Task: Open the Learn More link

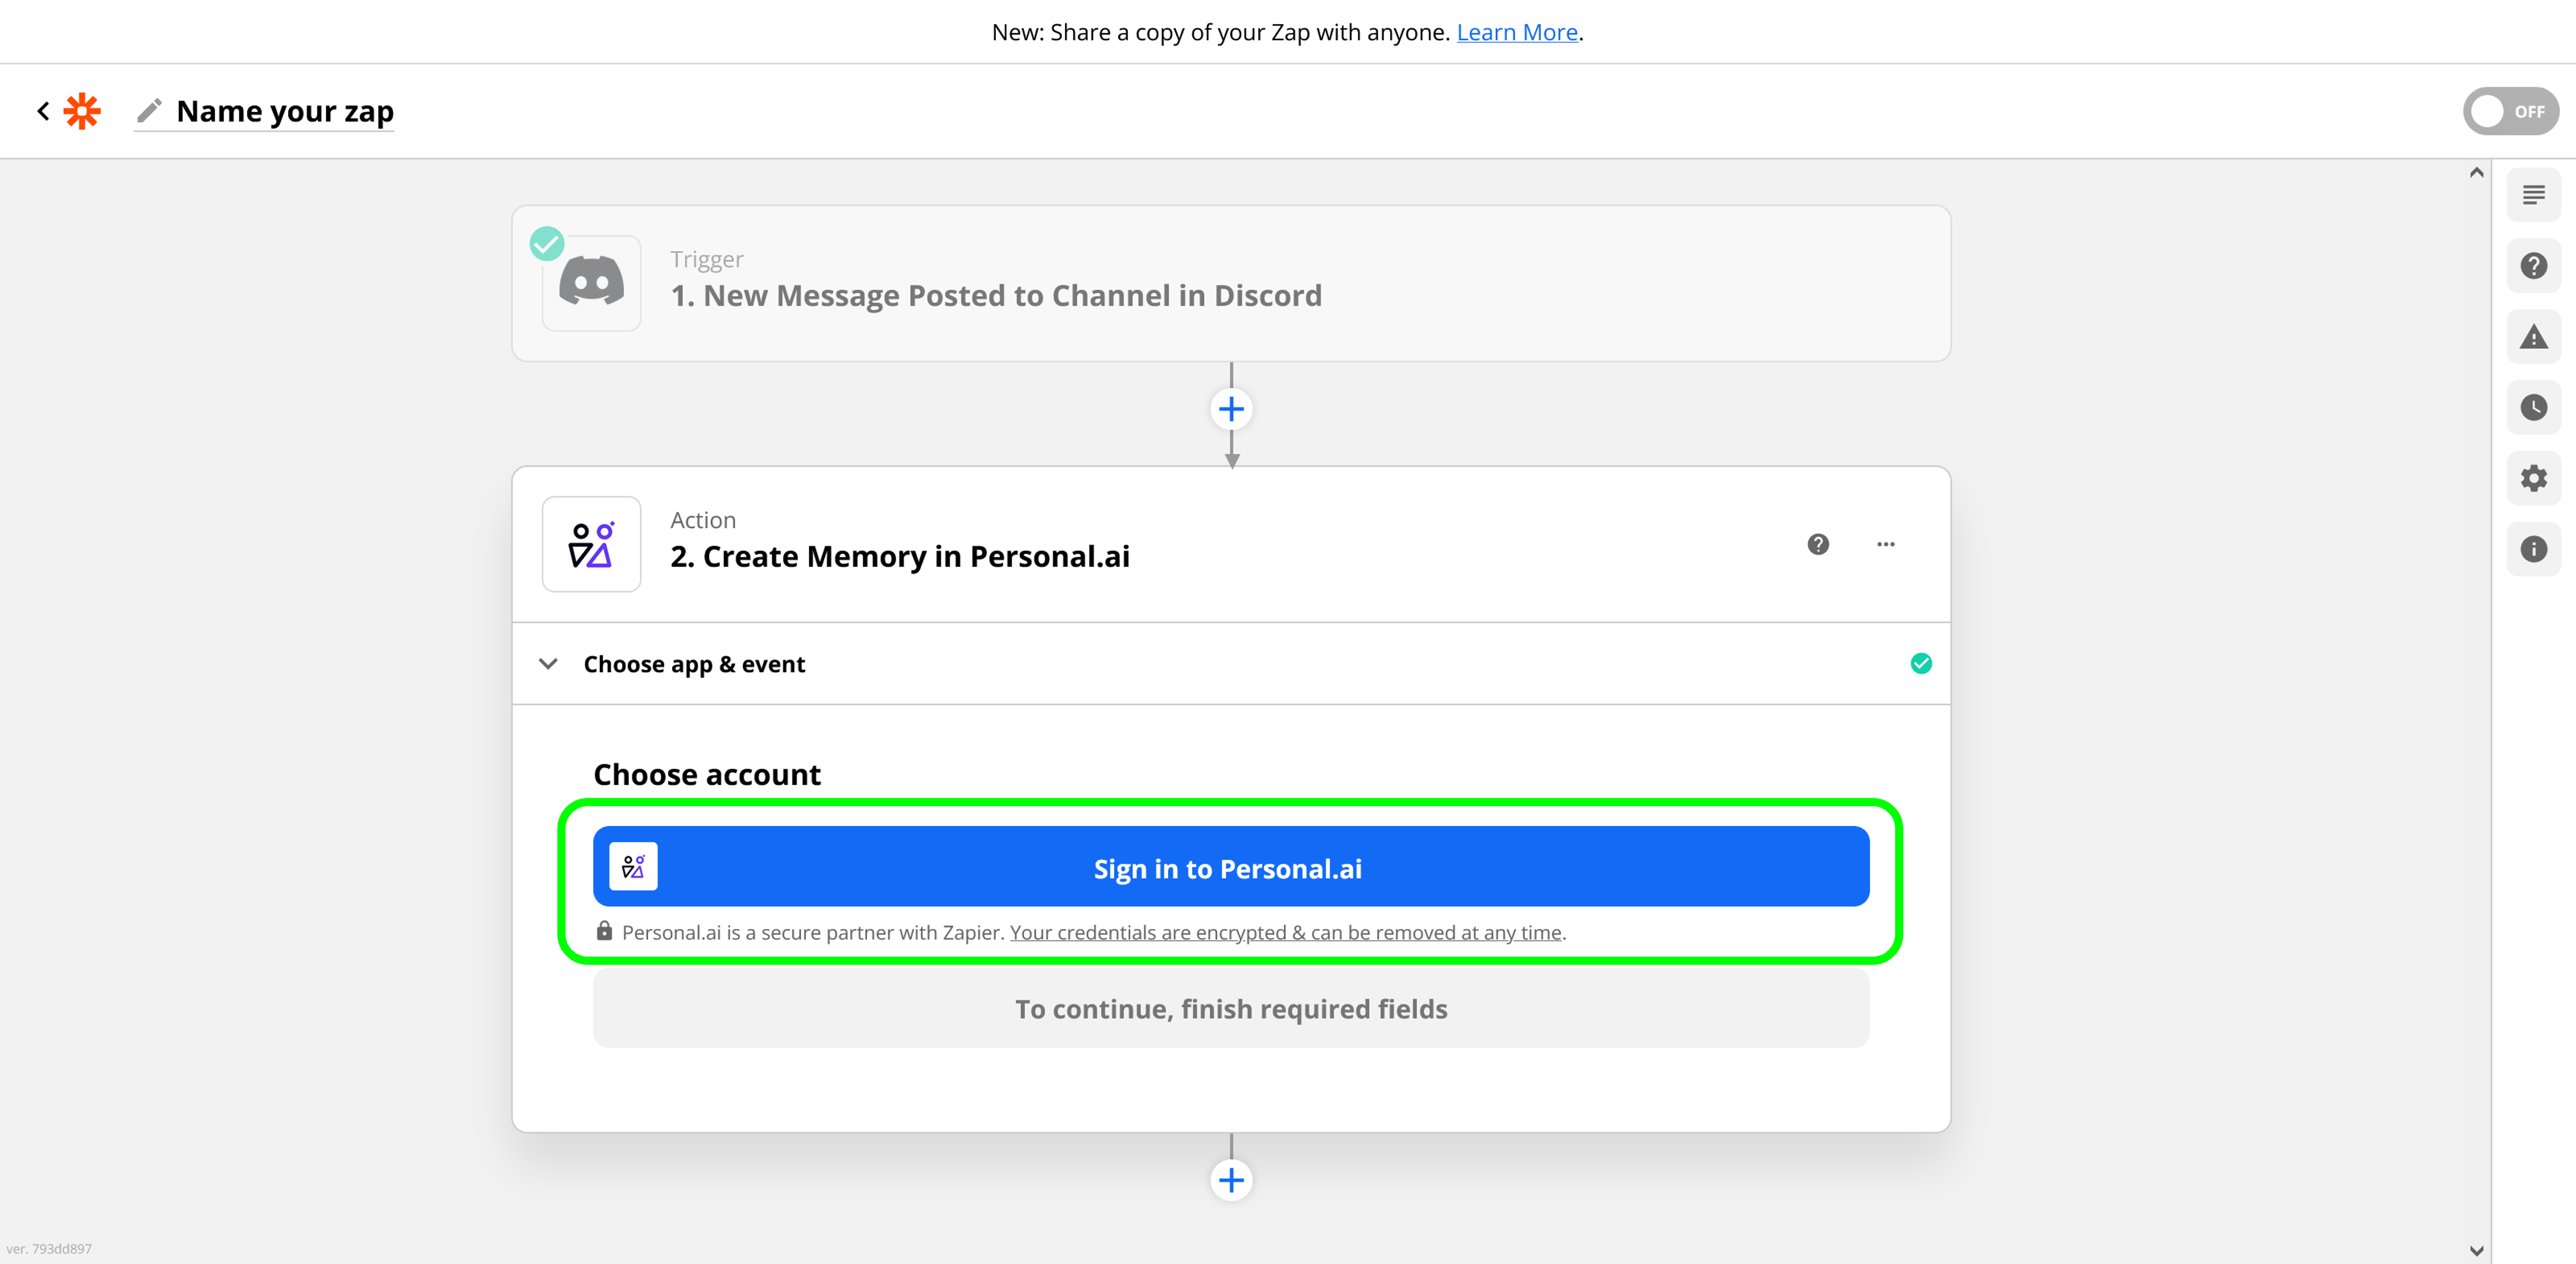Action: (1516, 32)
